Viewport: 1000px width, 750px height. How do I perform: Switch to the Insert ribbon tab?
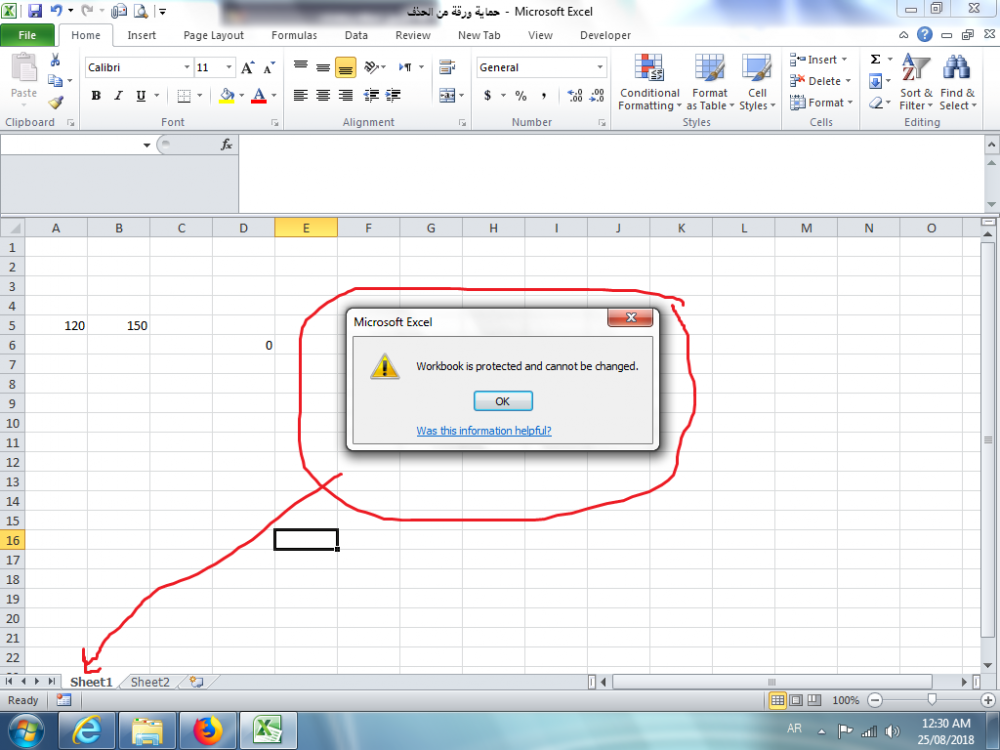pos(142,35)
